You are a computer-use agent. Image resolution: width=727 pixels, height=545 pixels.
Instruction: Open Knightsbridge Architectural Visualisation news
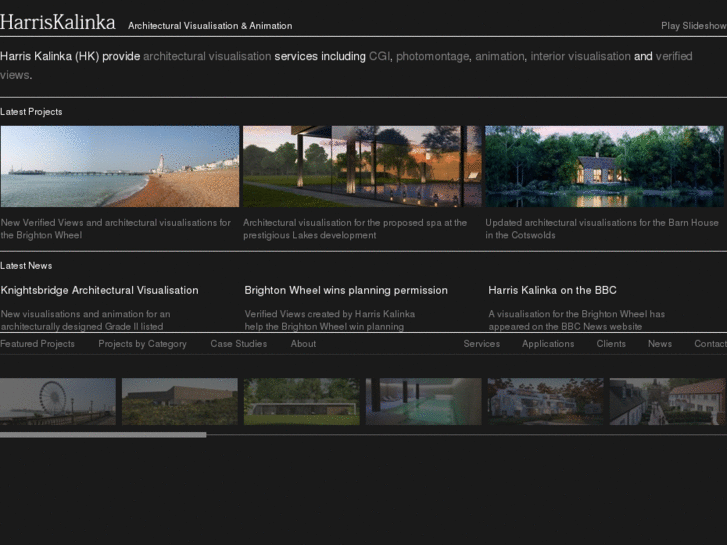click(x=99, y=290)
